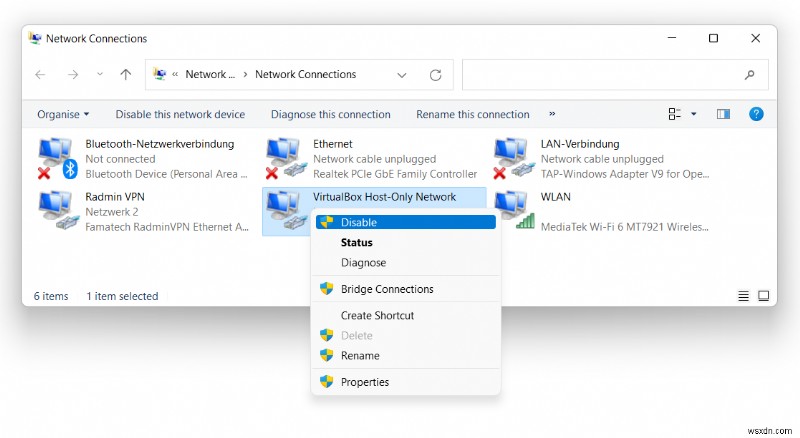Change view layout icon
The height and width of the screenshot is (438, 800).
[x=674, y=114]
